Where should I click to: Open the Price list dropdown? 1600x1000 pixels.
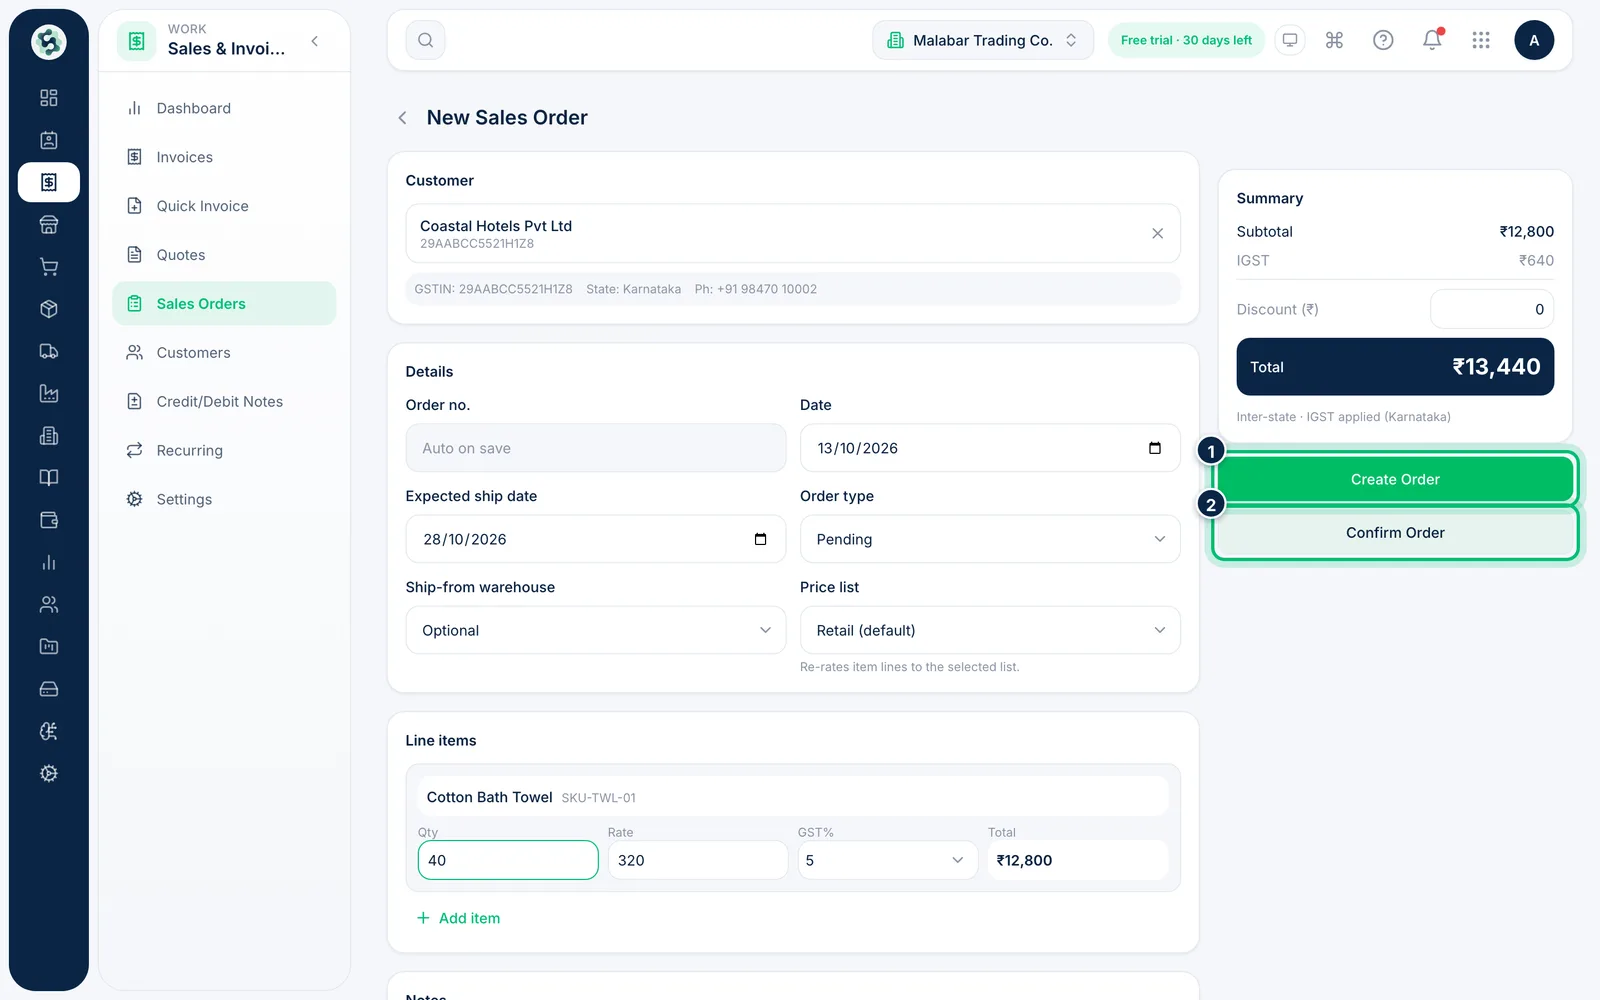pyautogui.click(x=990, y=630)
